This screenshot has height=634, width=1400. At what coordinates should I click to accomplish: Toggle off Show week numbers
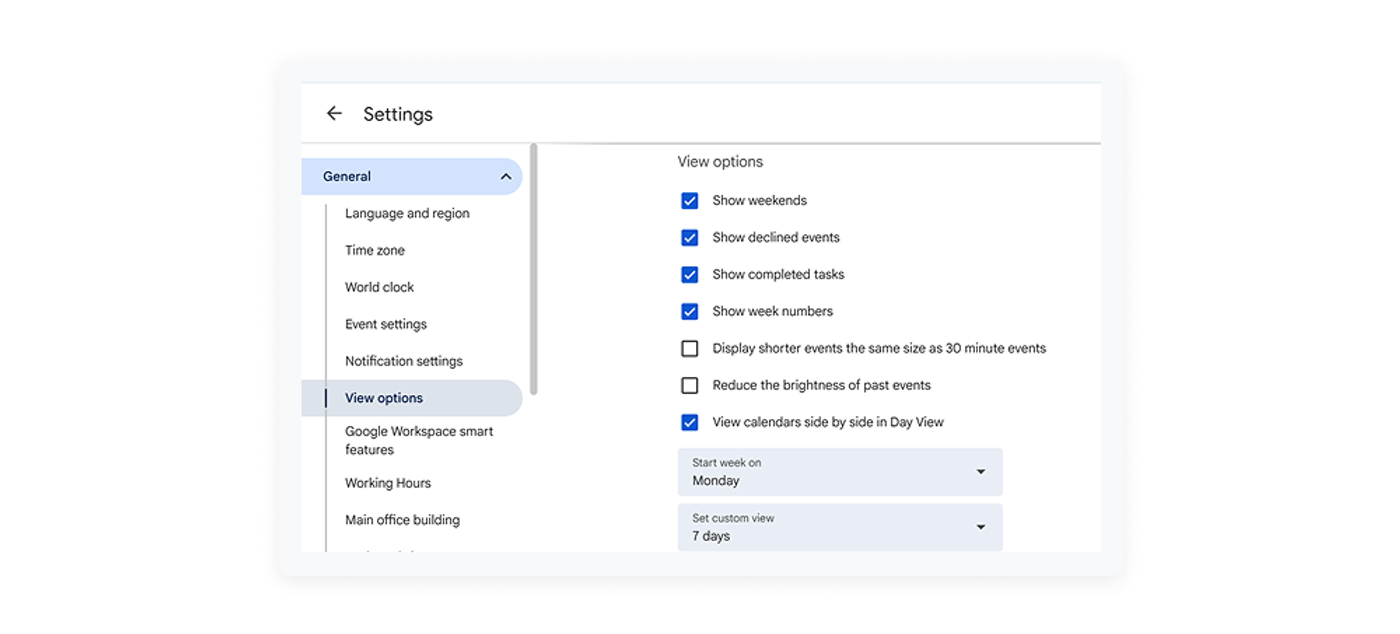pyautogui.click(x=690, y=311)
